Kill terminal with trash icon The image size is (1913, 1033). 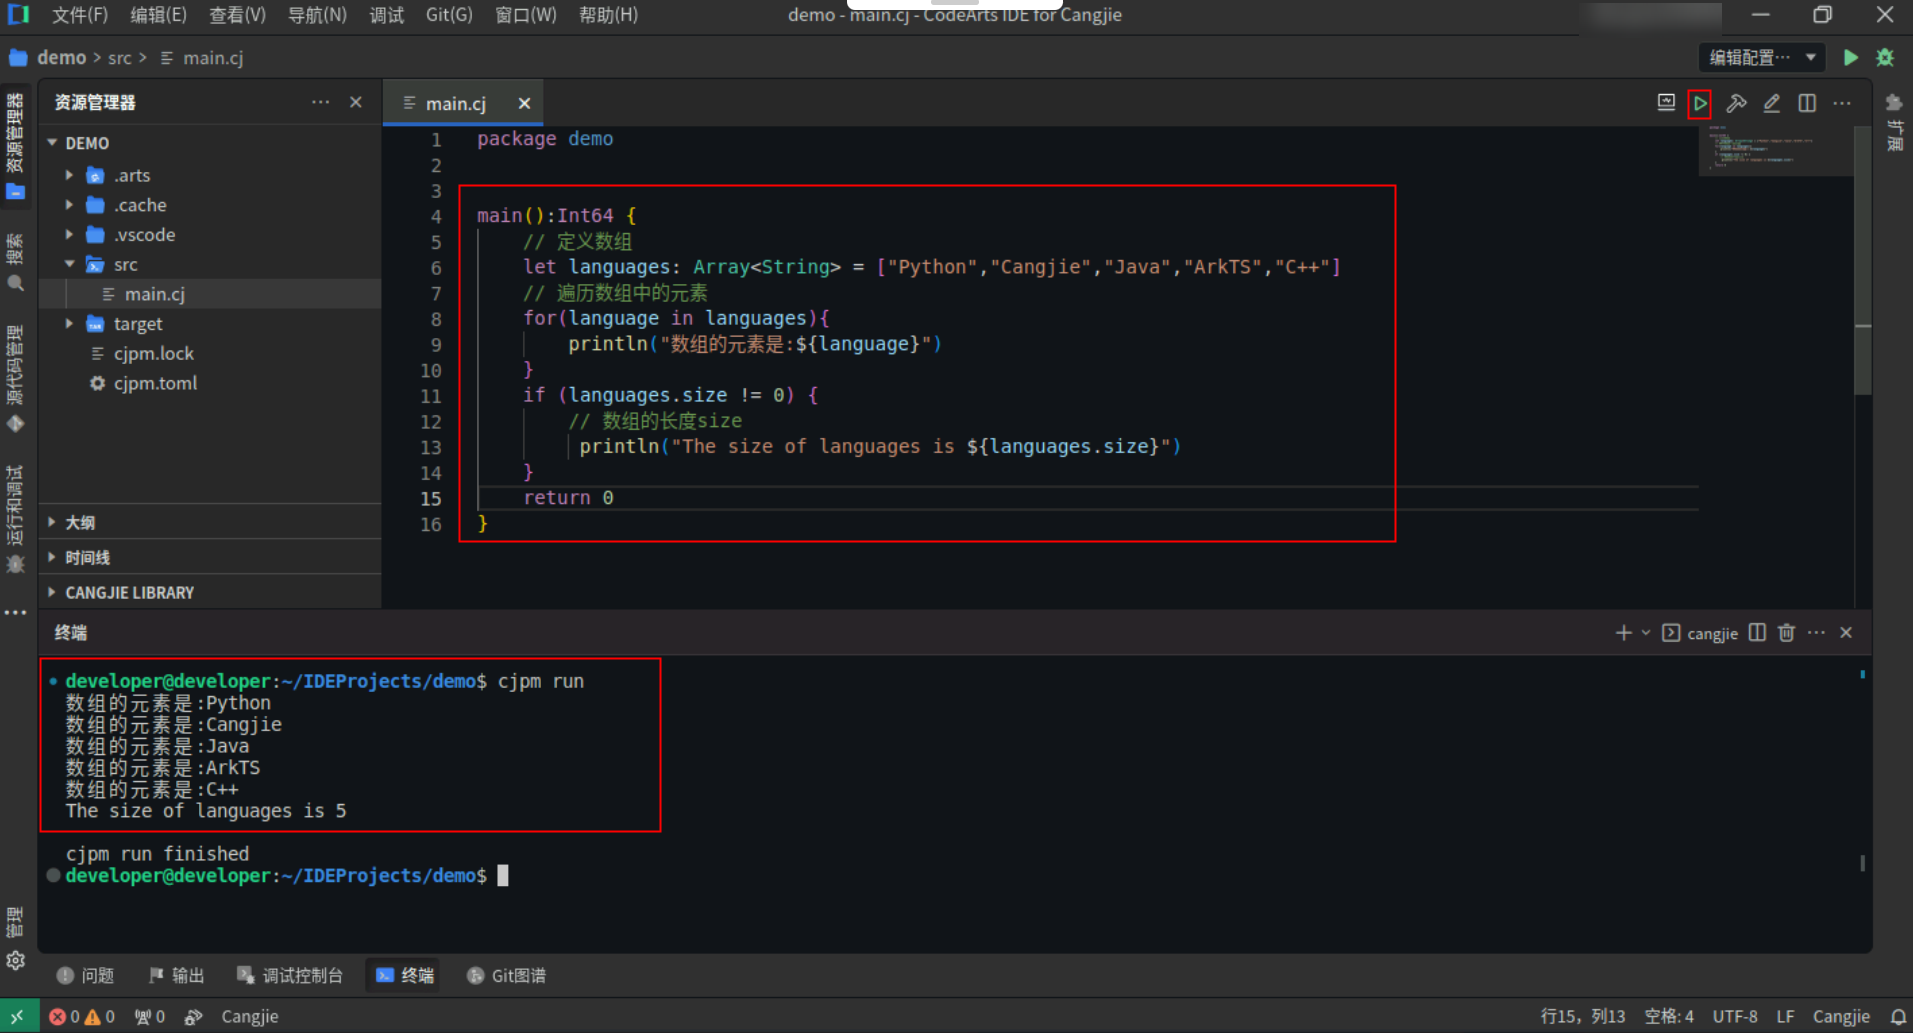pyautogui.click(x=1787, y=633)
